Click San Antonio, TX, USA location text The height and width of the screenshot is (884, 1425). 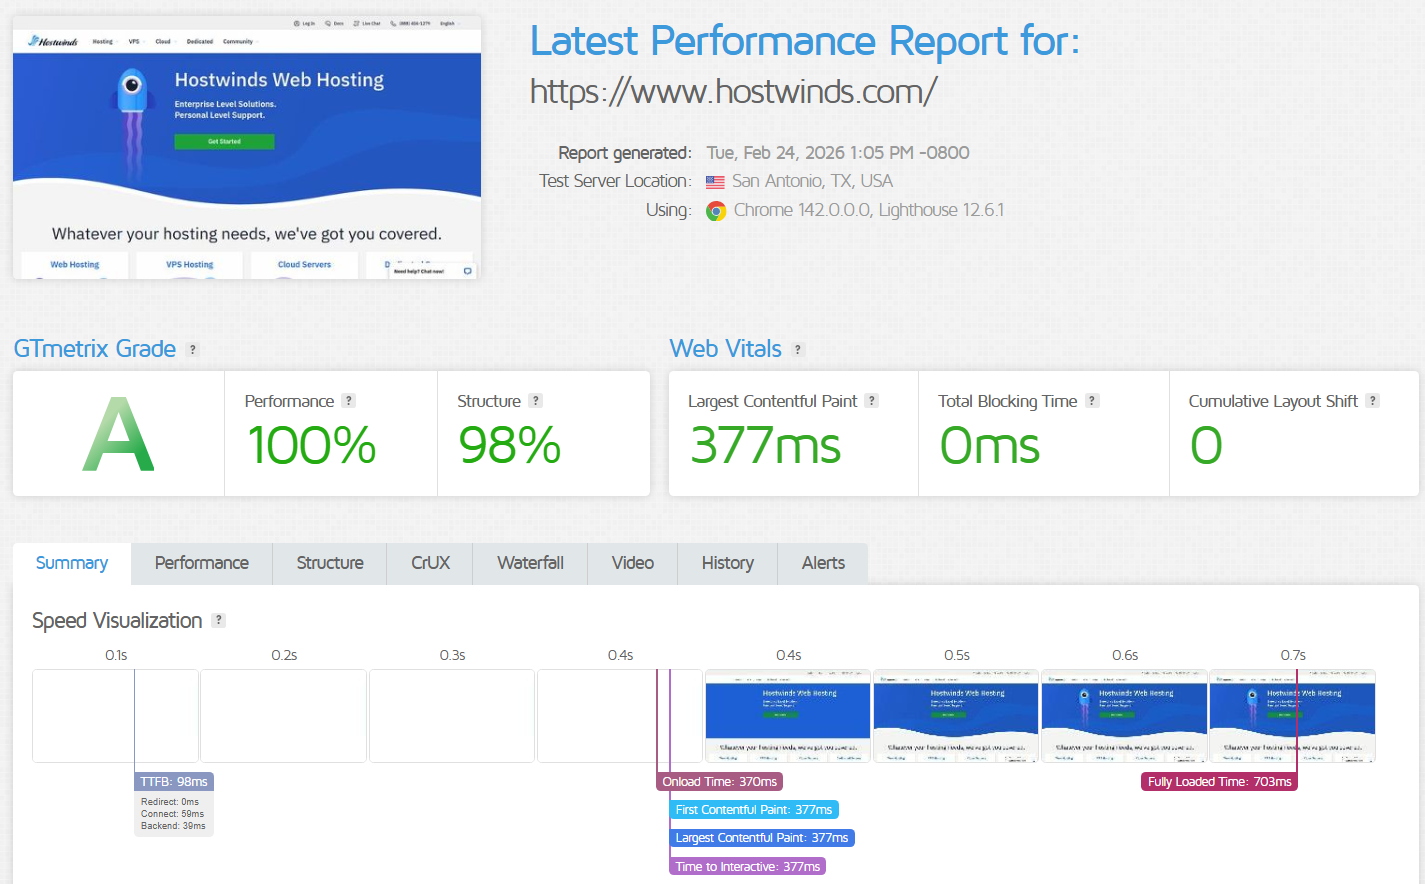[x=812, y=181]
